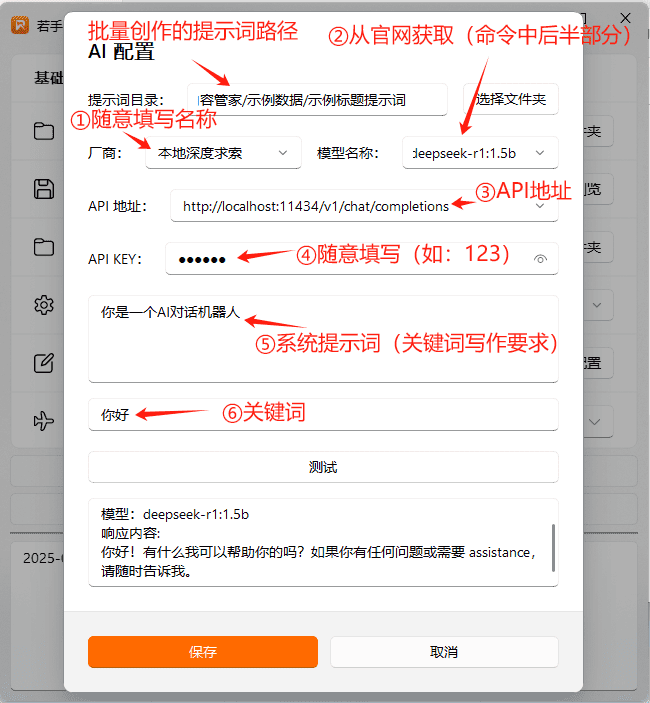Click the keyword field containing 你好
650x703 pixels.
click(322, 415)
